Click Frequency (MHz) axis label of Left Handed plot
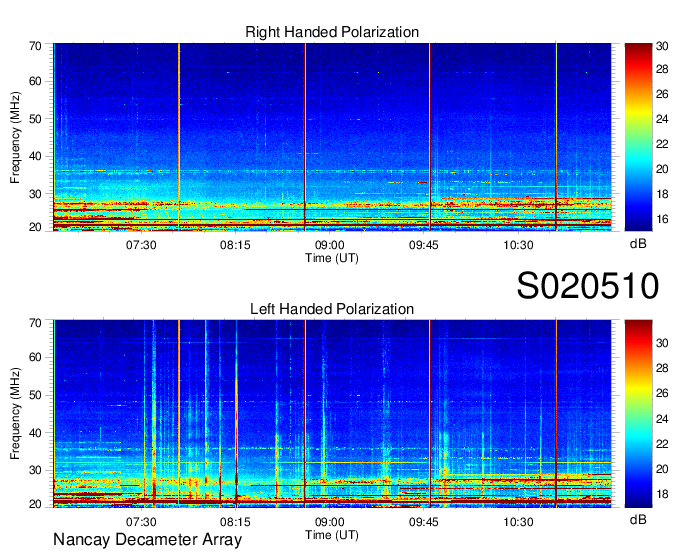The image size is (680, 552). click(15, 414)
